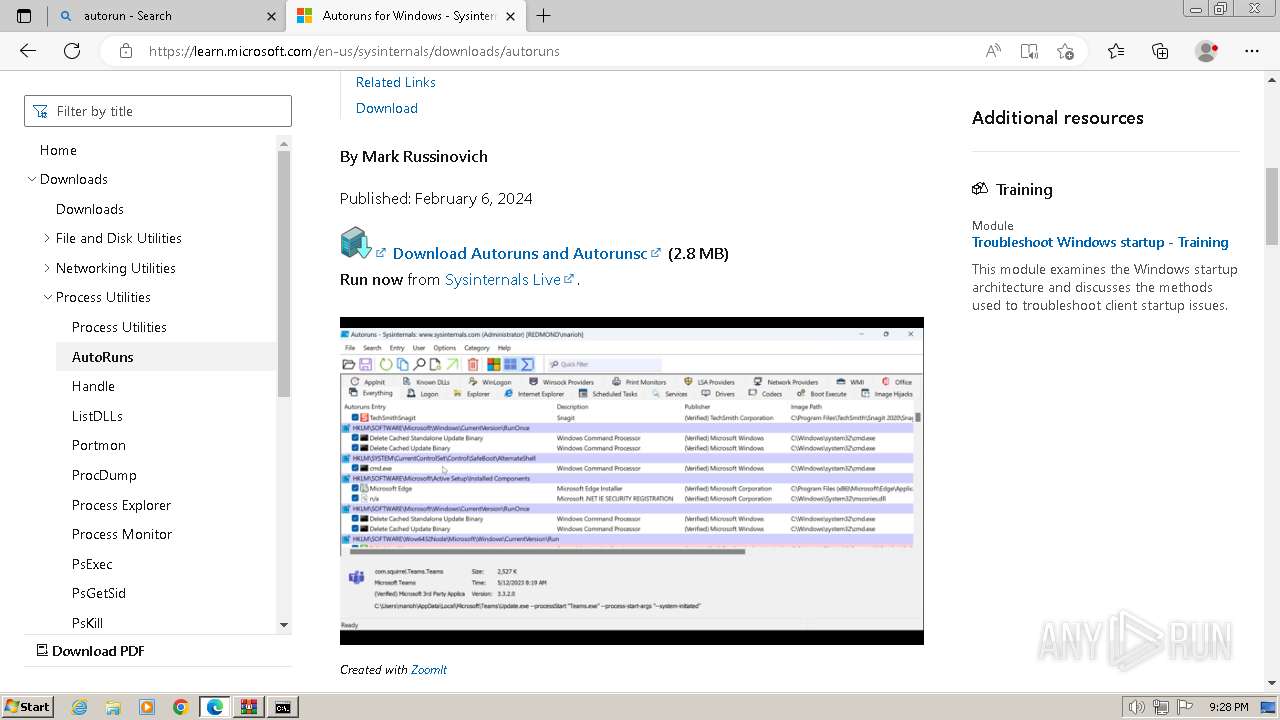Open the browser profile menu
The image size is (1280, 720).
pyautogui.click(x=1207, y=51)
